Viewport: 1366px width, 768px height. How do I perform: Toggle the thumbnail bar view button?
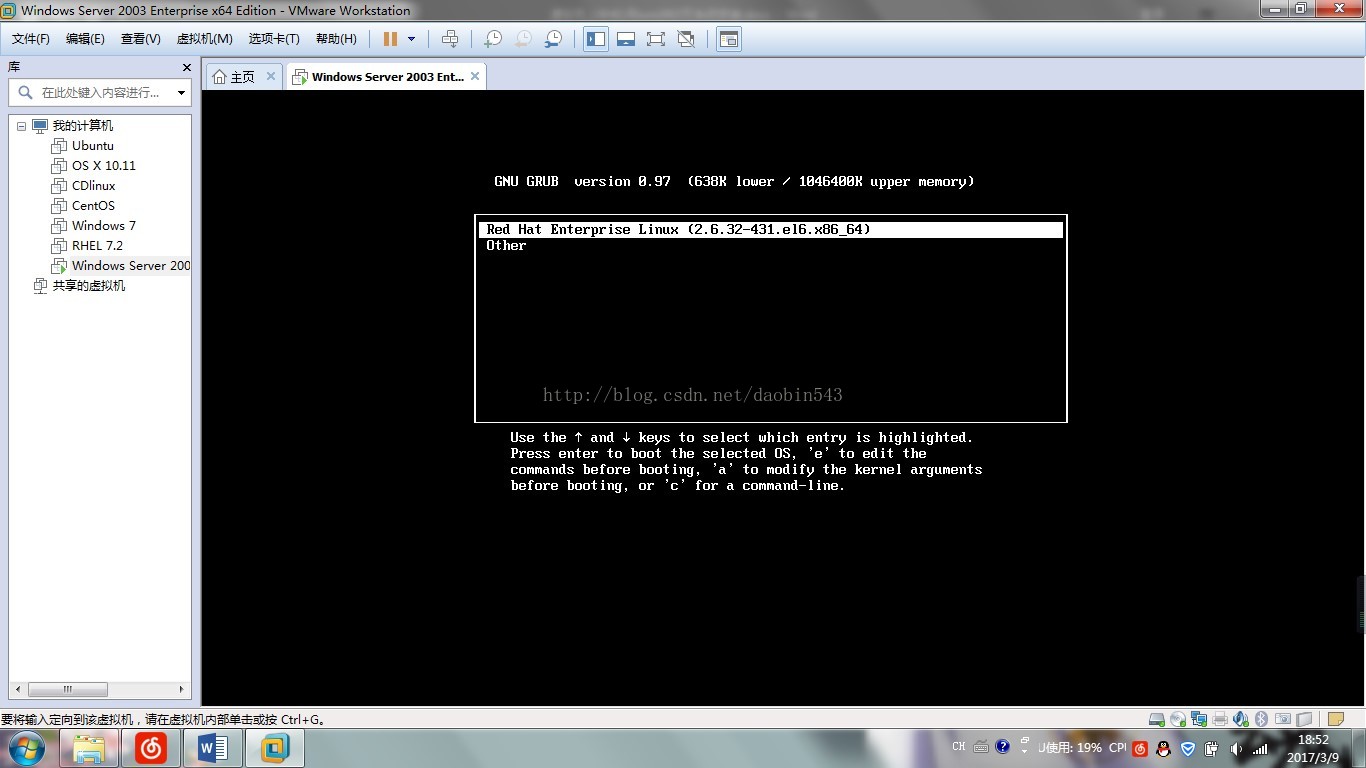pos(626,39)
